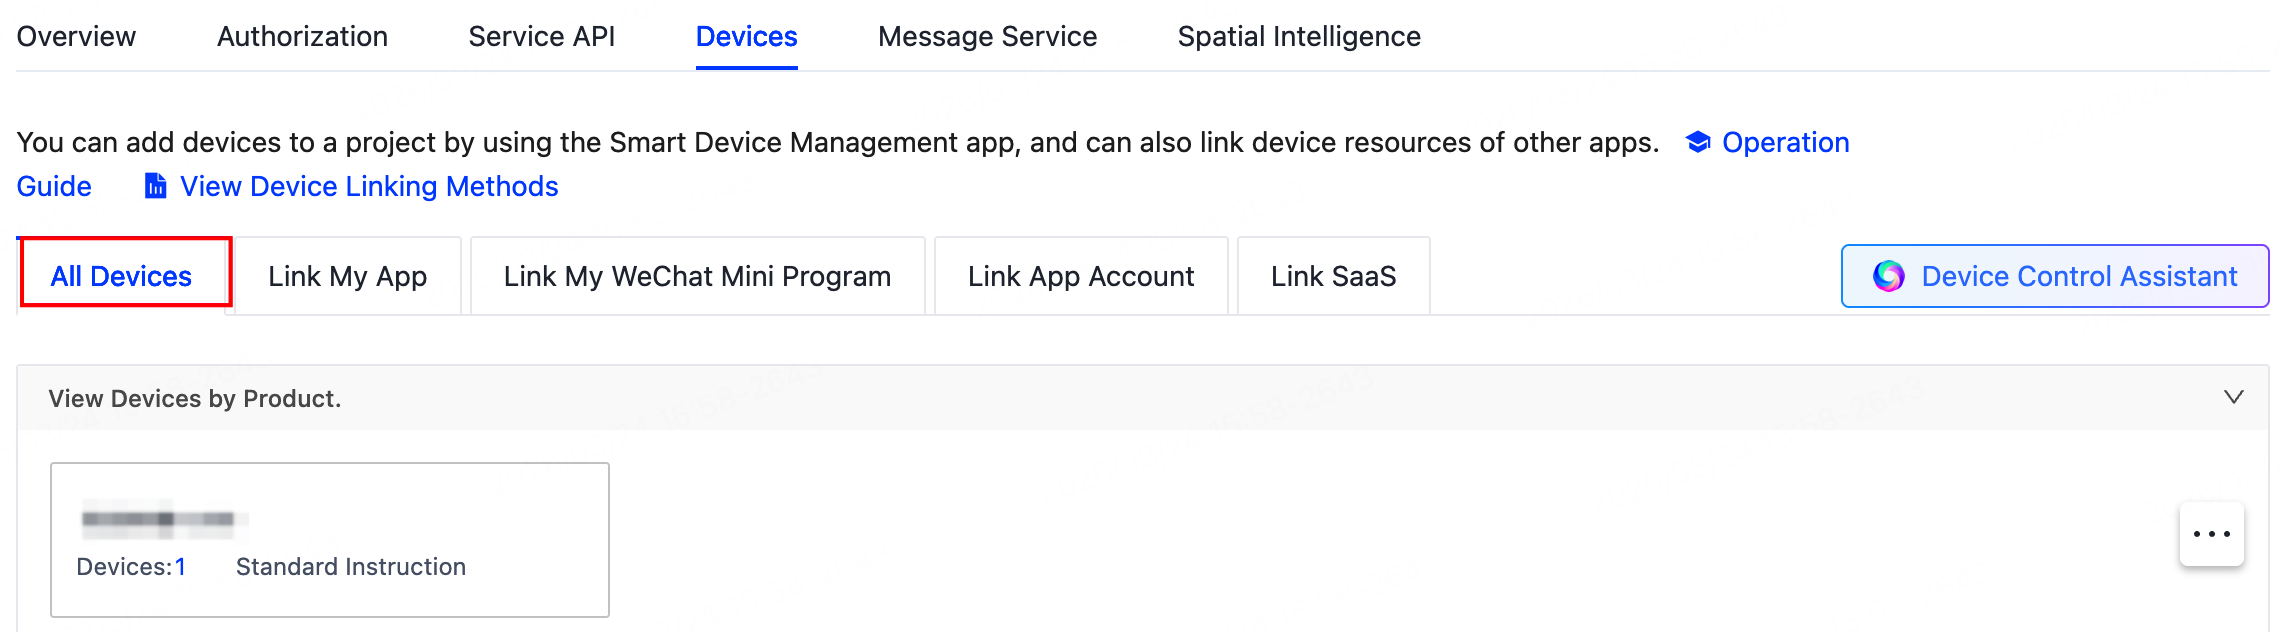Open the Link SaaS tab
Viewport: 2280px width, 632px height.
[x=1333, y=276]
